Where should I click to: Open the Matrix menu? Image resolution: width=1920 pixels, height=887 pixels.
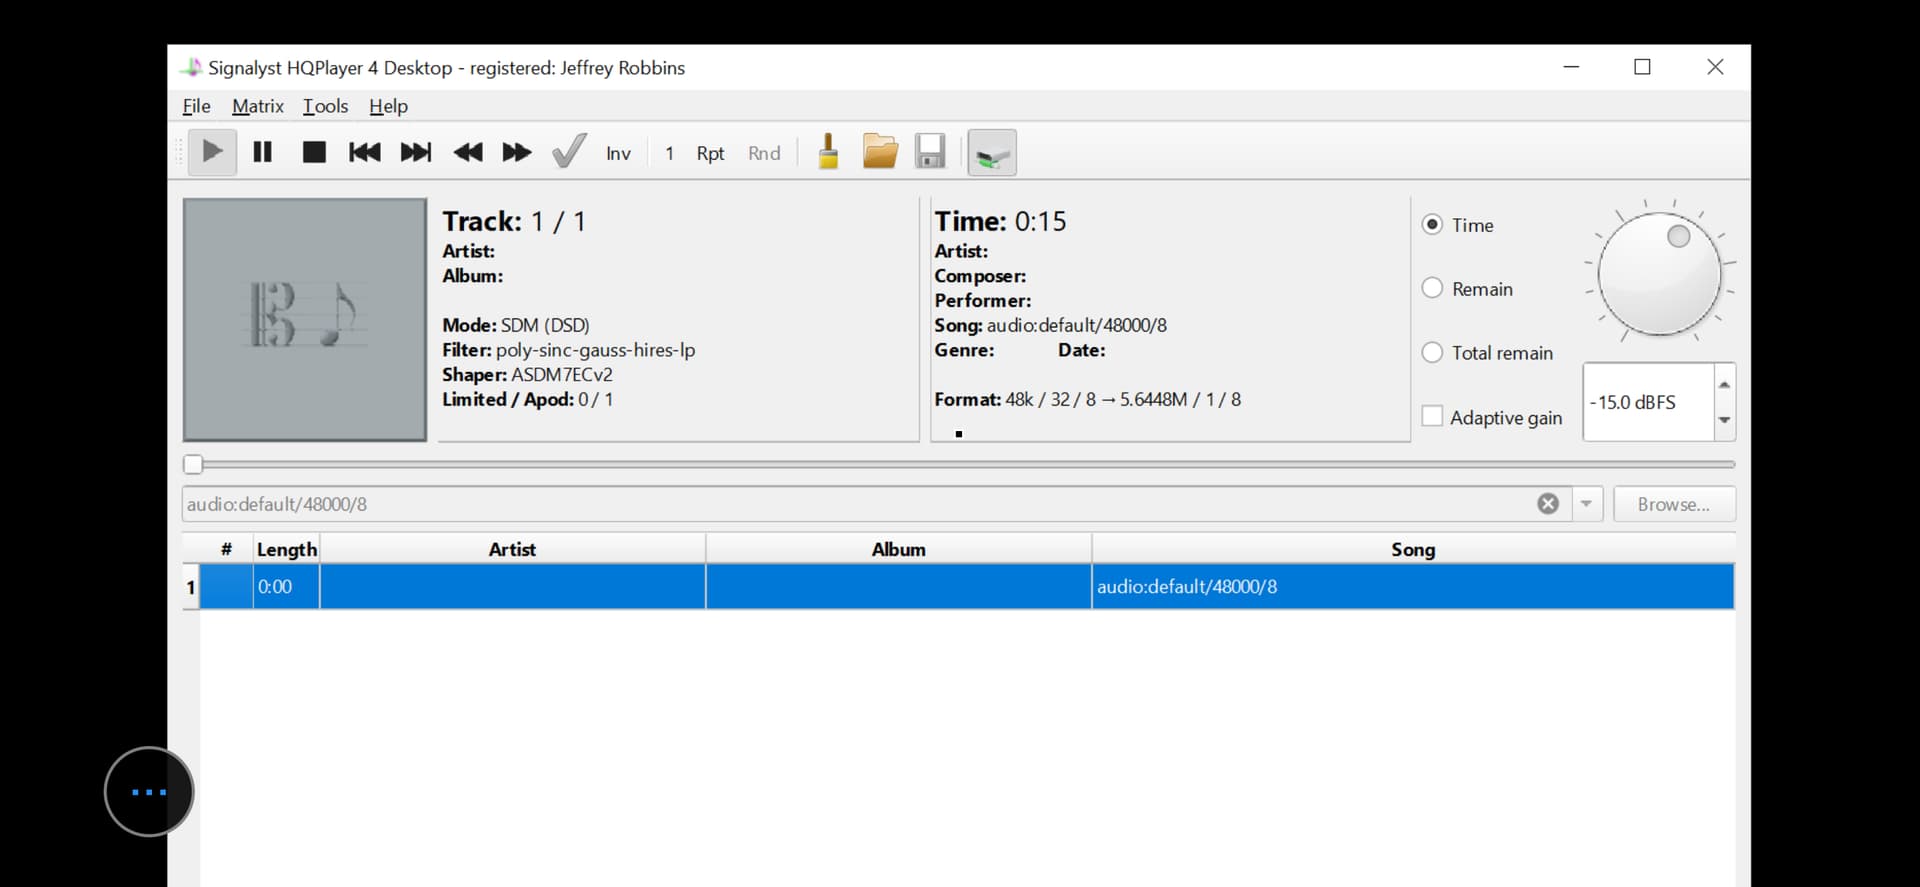pyautogui.click(x=258, y=106)
